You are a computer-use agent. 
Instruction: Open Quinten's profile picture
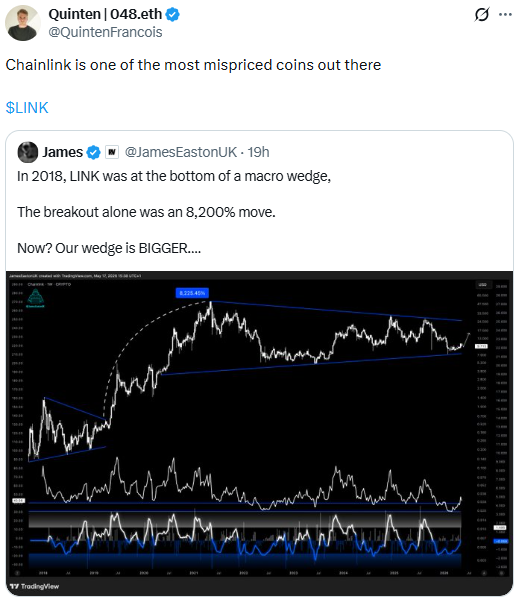(23, 23)
